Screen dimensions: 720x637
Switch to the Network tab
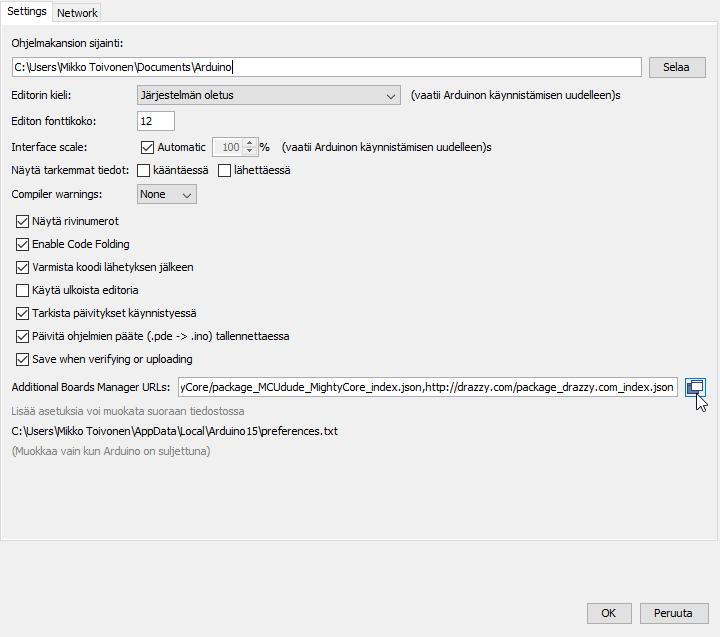click(77, 13)
